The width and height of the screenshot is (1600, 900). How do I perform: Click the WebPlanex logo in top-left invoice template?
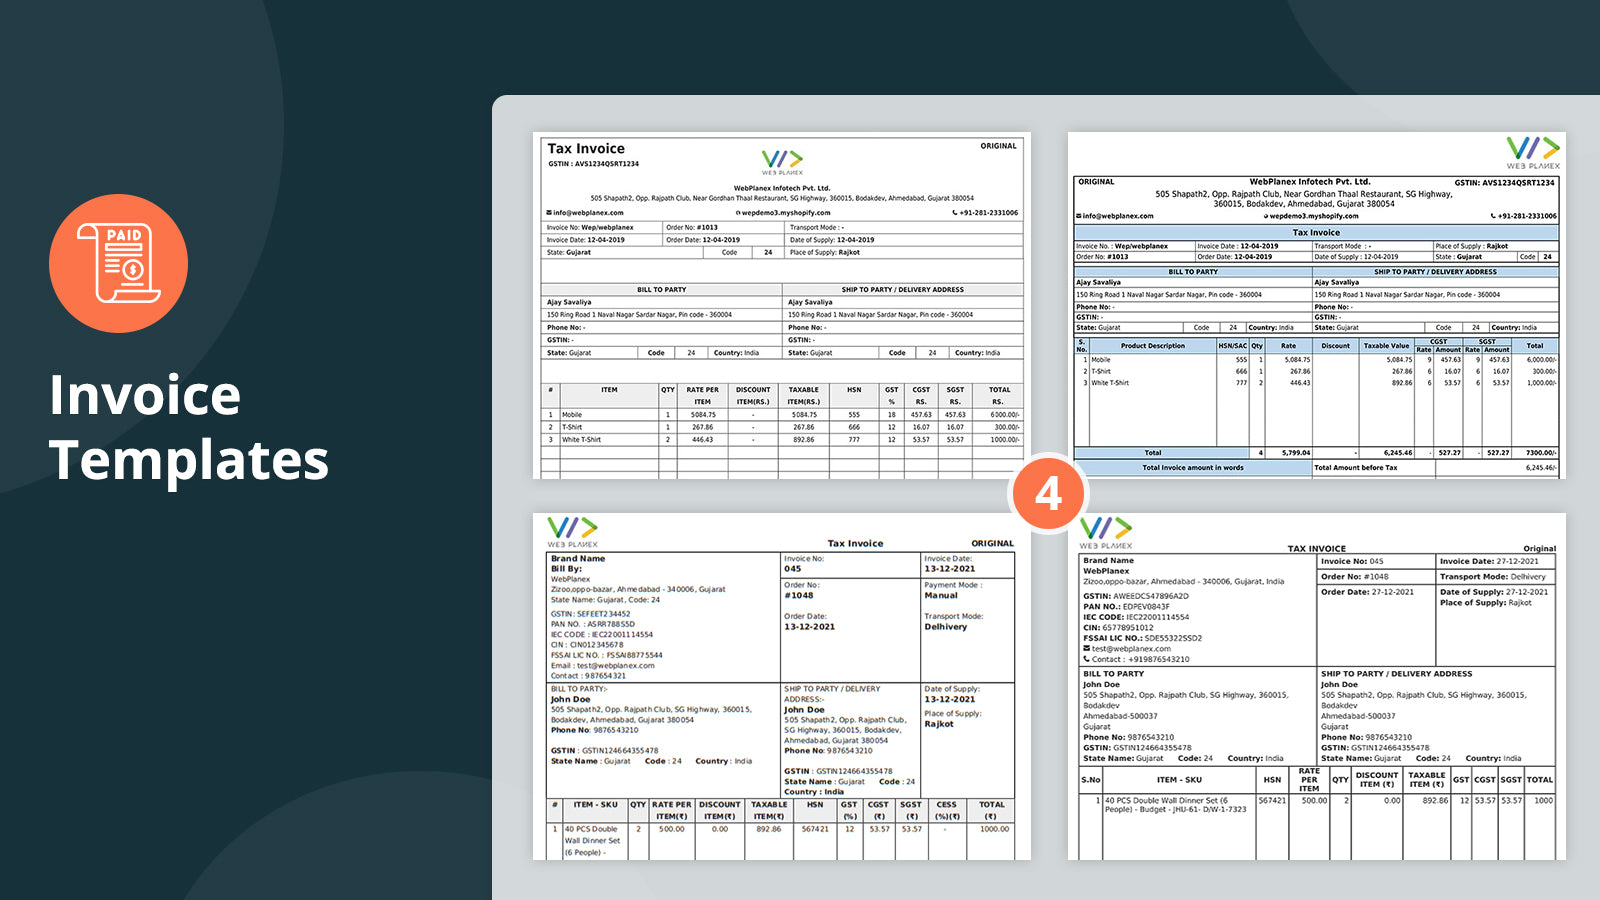782,162
